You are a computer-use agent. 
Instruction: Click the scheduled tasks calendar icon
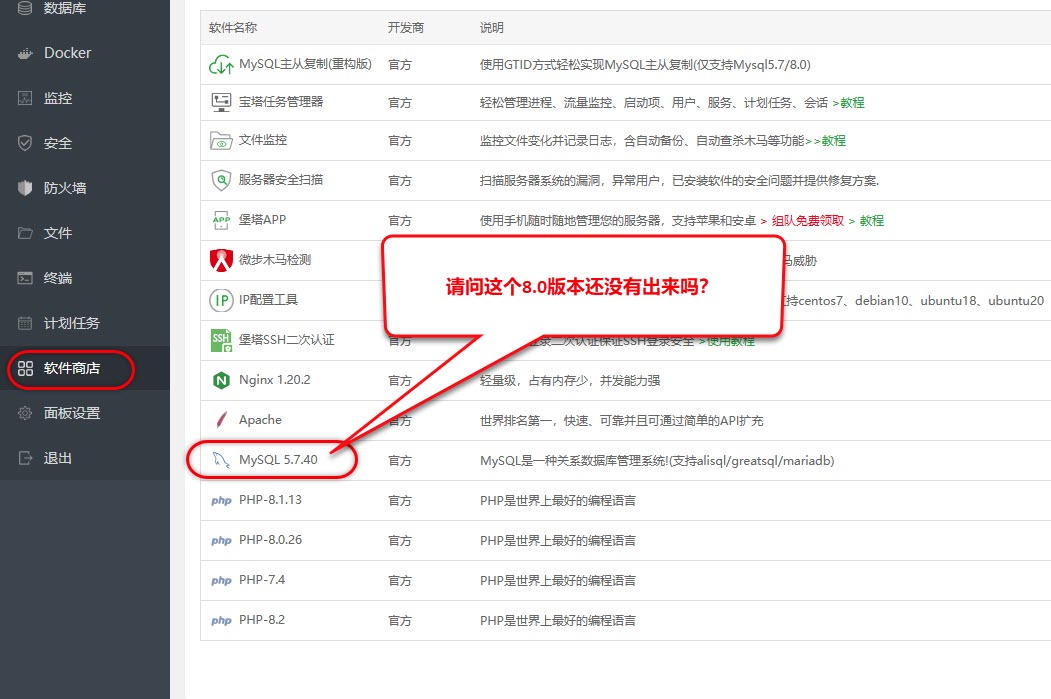(x=25, y=323)
